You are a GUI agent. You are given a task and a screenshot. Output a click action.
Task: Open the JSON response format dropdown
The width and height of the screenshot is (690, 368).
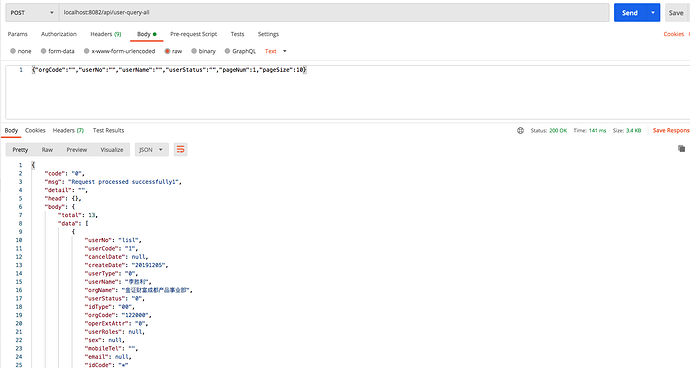[151, 150]
